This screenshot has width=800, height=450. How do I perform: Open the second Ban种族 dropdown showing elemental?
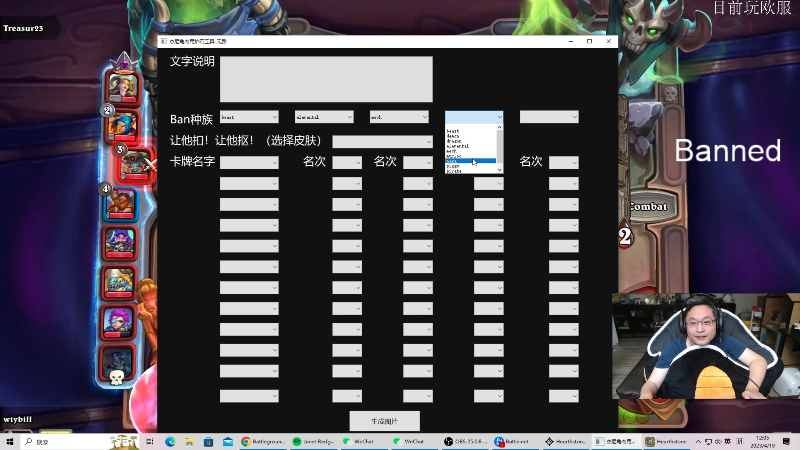[x=324, y=117]
